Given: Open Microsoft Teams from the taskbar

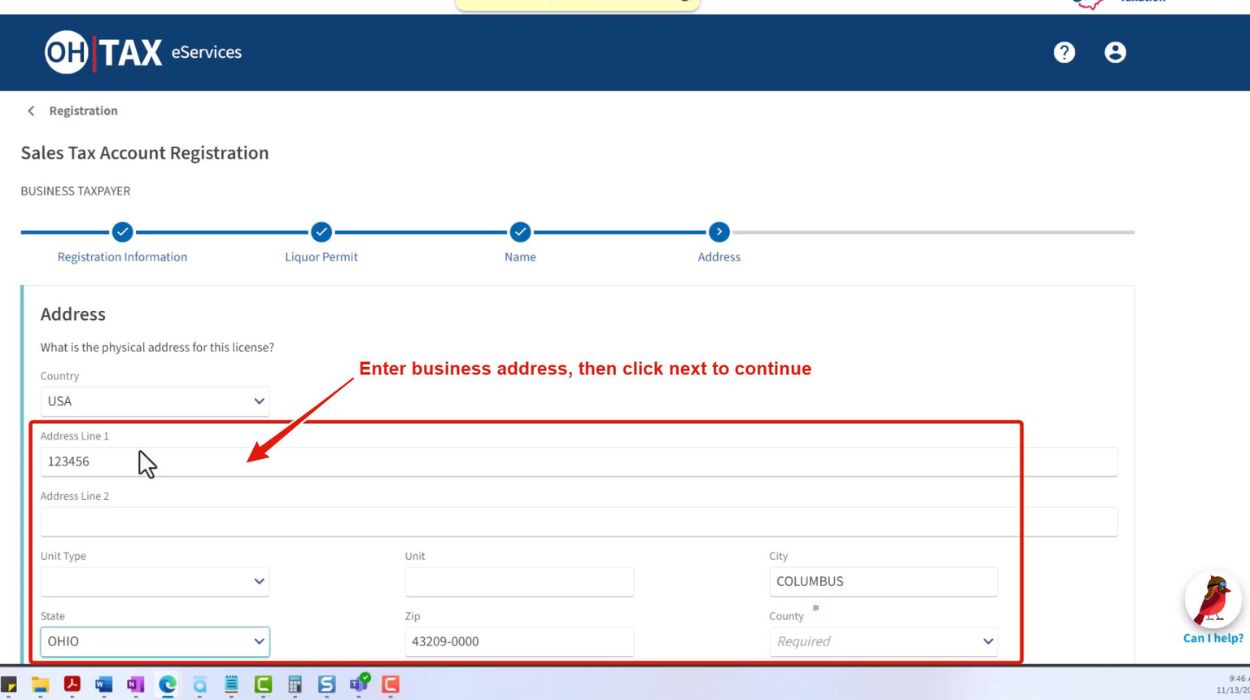Looking at the screenshot, I should (358, 685).
